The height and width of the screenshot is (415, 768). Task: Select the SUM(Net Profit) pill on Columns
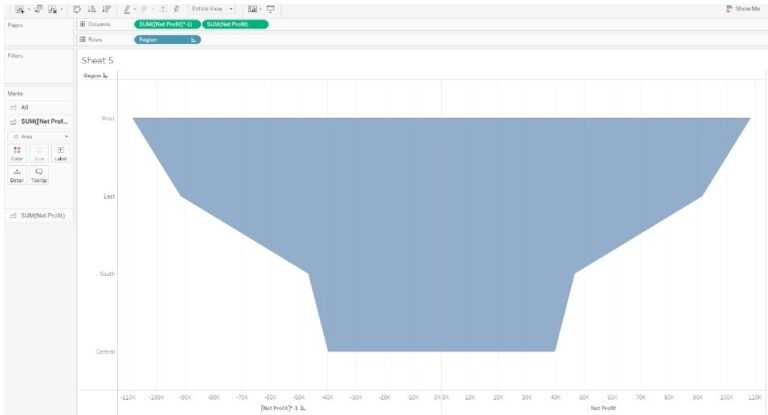coord(235,24)
